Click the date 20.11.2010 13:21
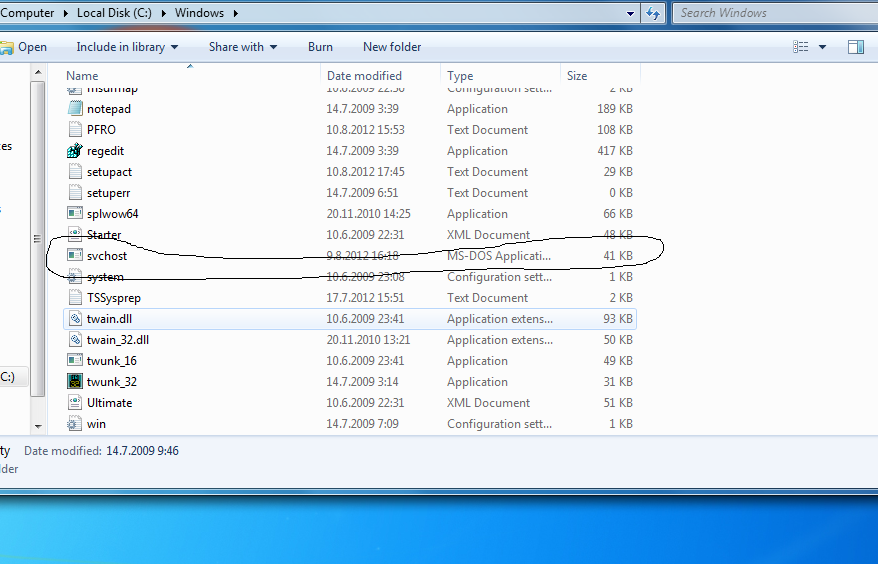878x564 pixels. click(x=368, y=339)
